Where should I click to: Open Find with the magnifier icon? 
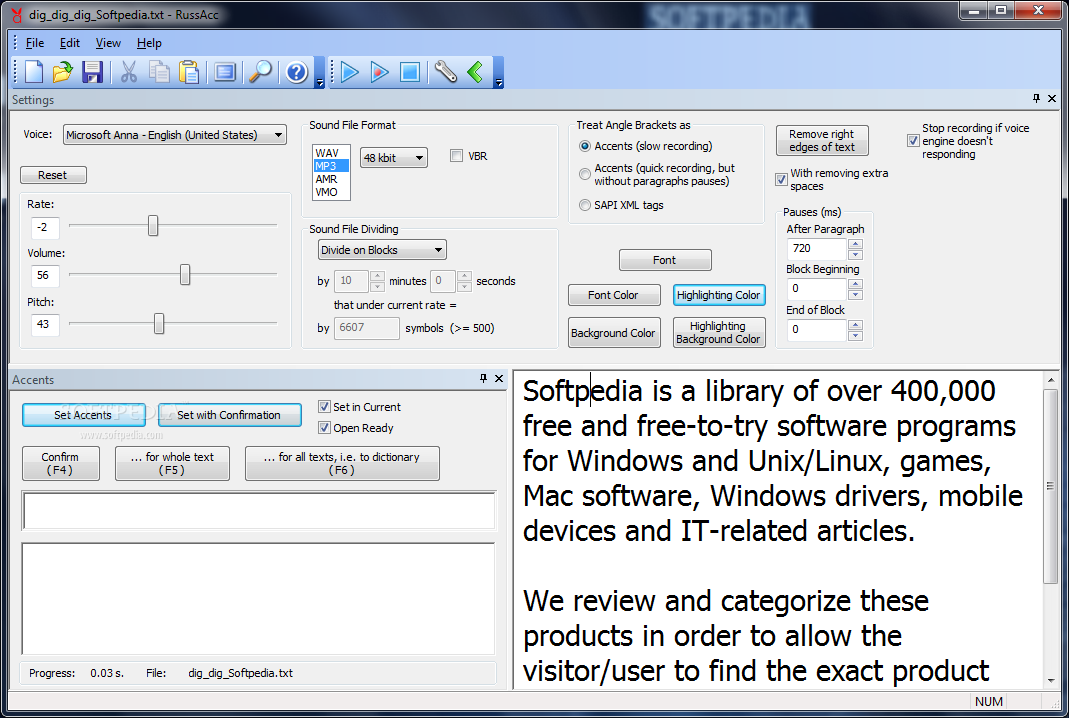(260, 72)
